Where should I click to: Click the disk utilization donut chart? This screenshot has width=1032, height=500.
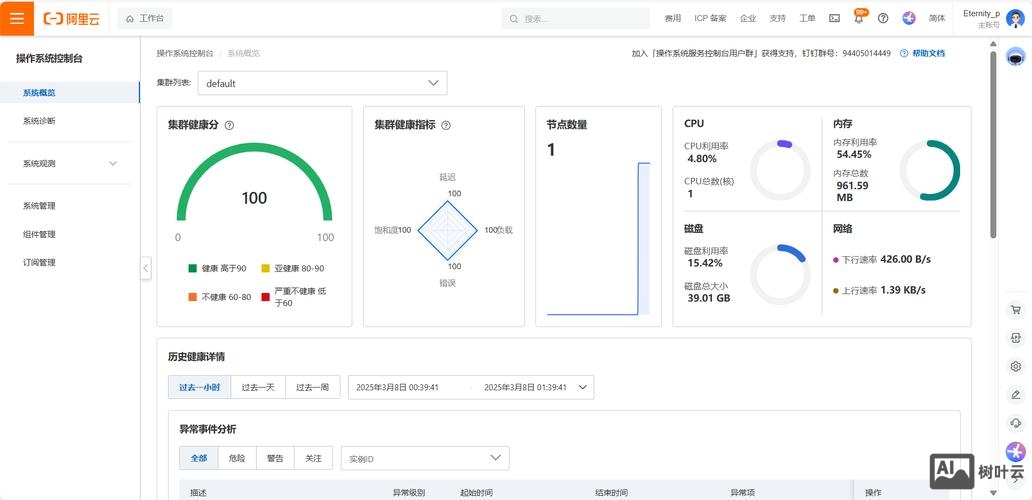point(781,274)
